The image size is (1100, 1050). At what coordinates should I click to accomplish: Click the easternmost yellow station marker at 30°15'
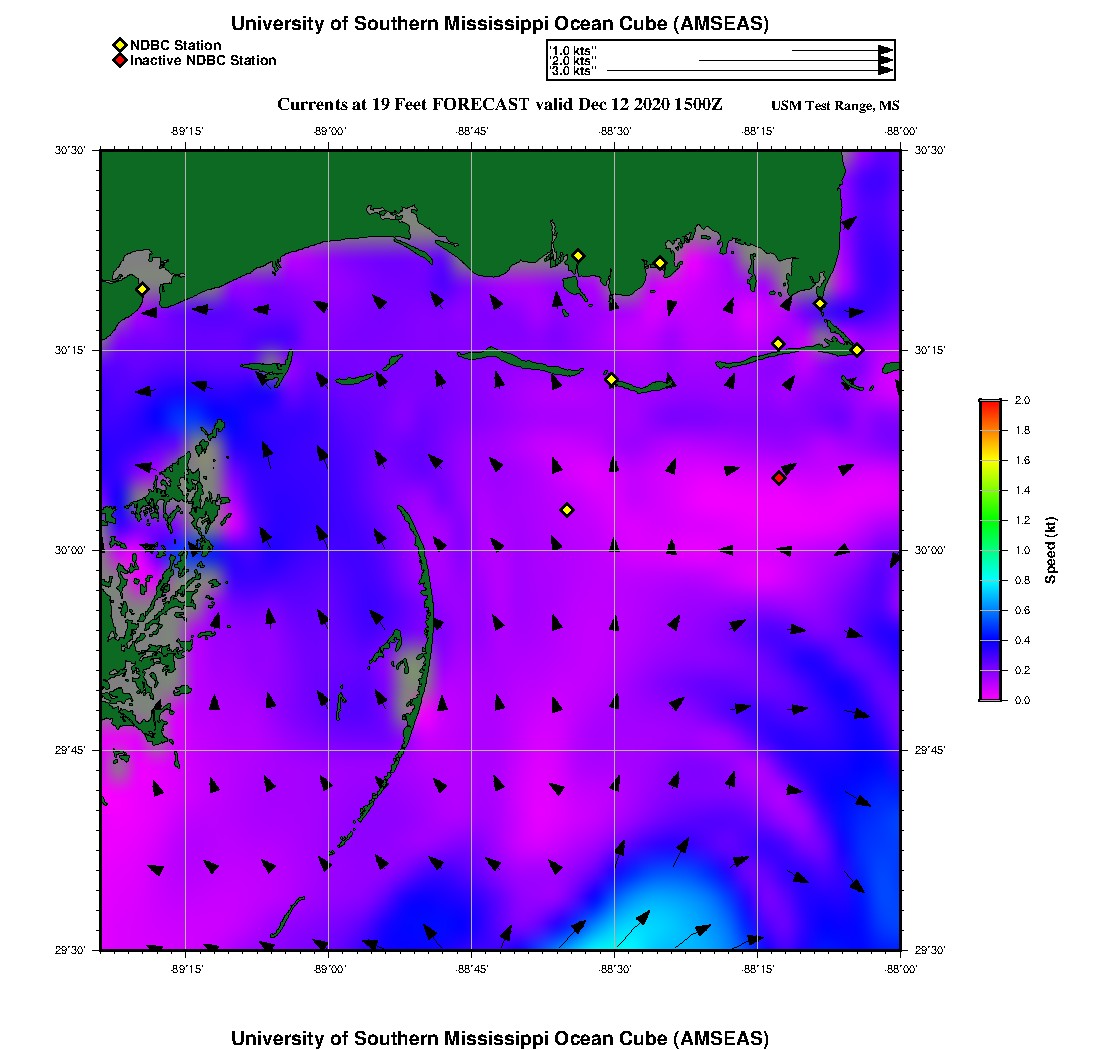[x=857, y=350]
